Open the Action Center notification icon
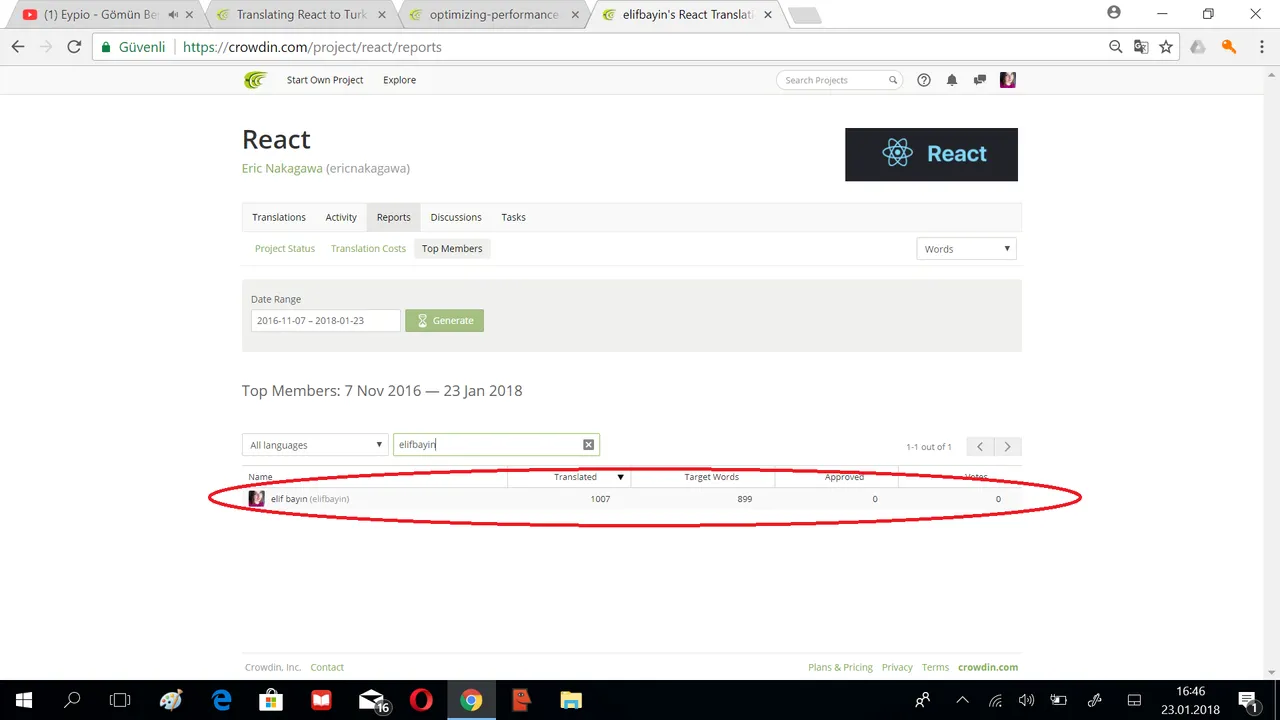 [x=1247, y=700]
